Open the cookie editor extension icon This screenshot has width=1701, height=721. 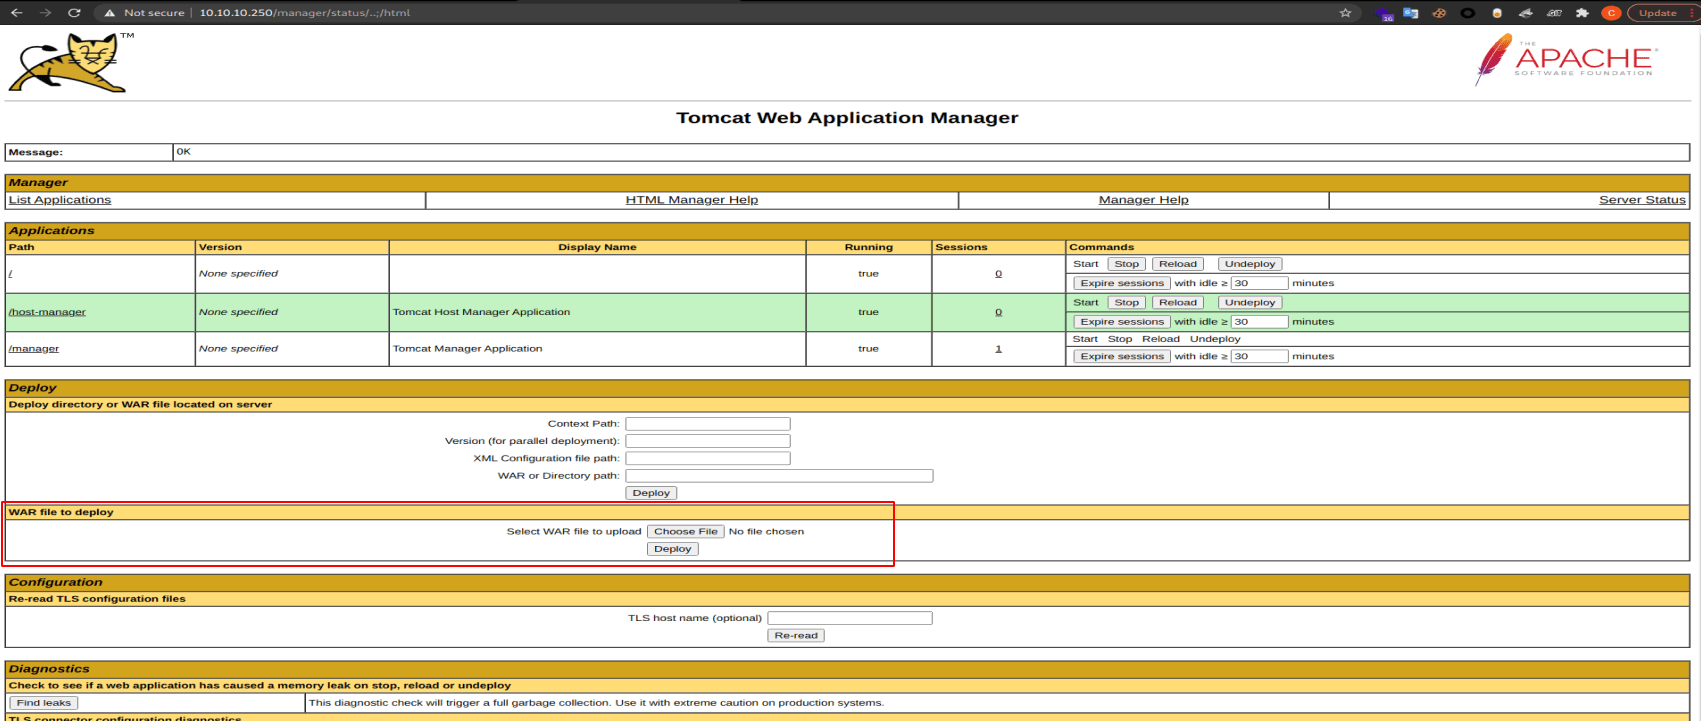tap(1439, 13)
